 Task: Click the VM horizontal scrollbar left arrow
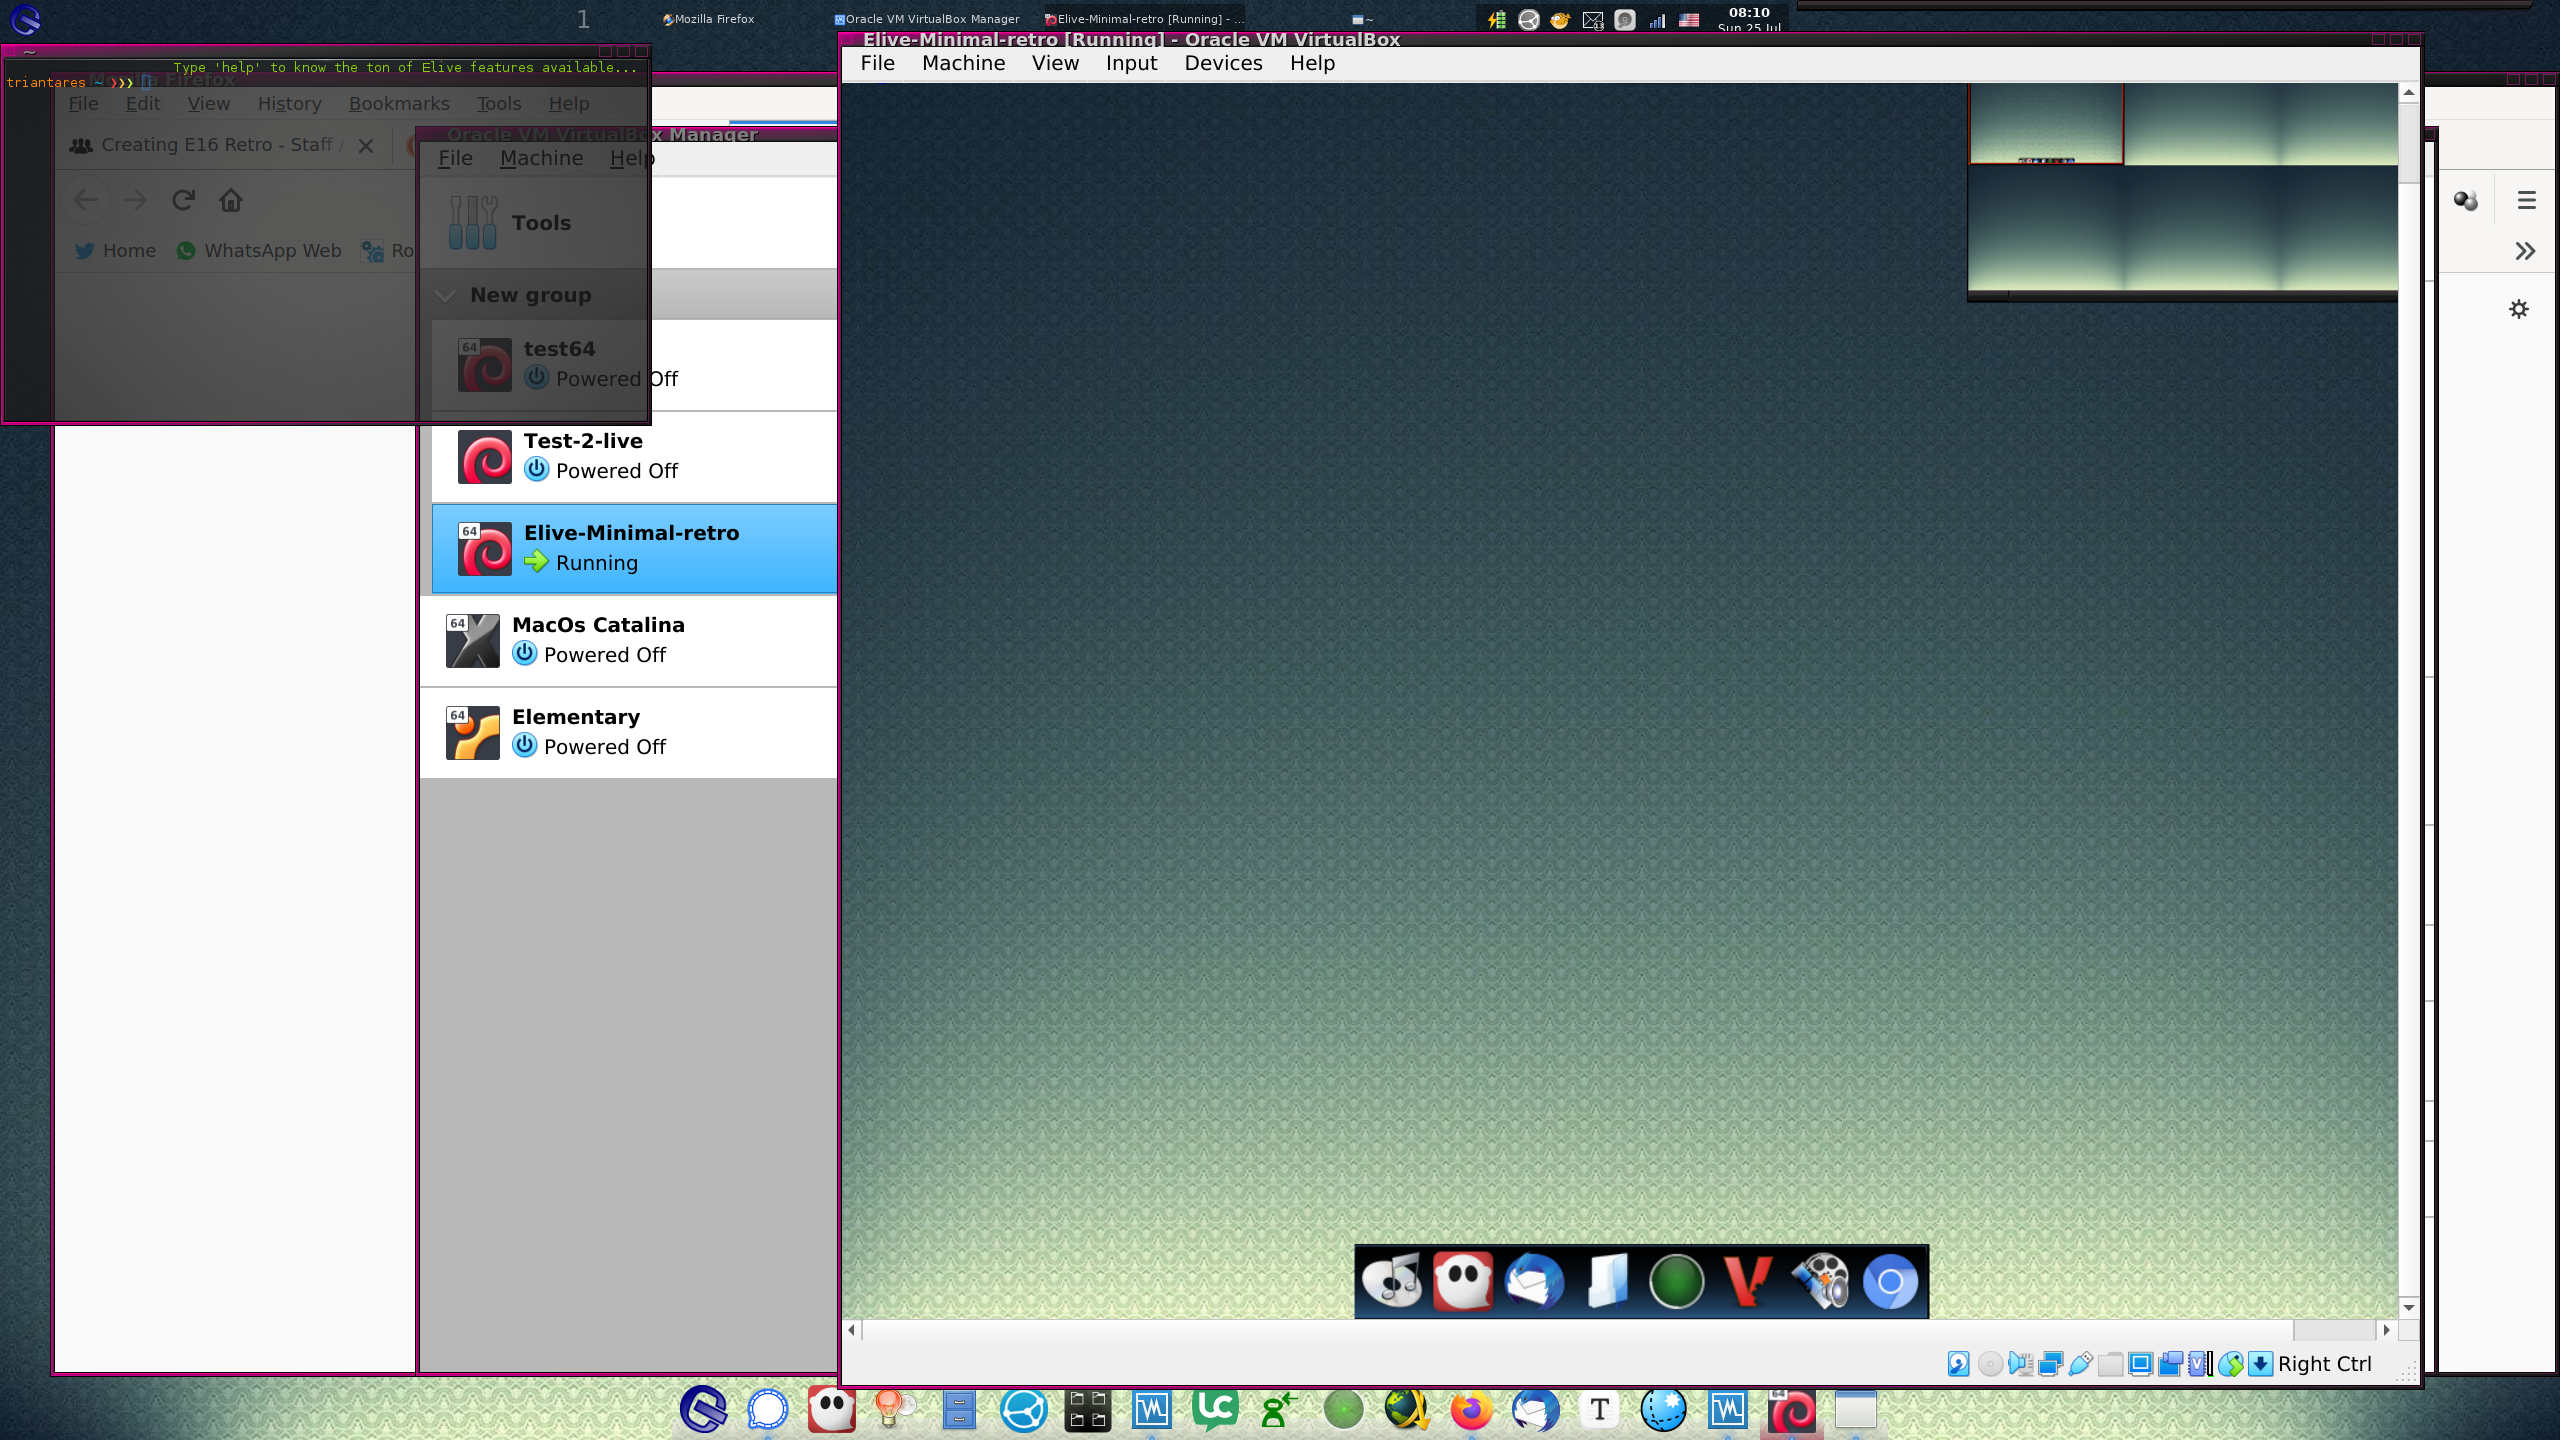coord(852,1330)
